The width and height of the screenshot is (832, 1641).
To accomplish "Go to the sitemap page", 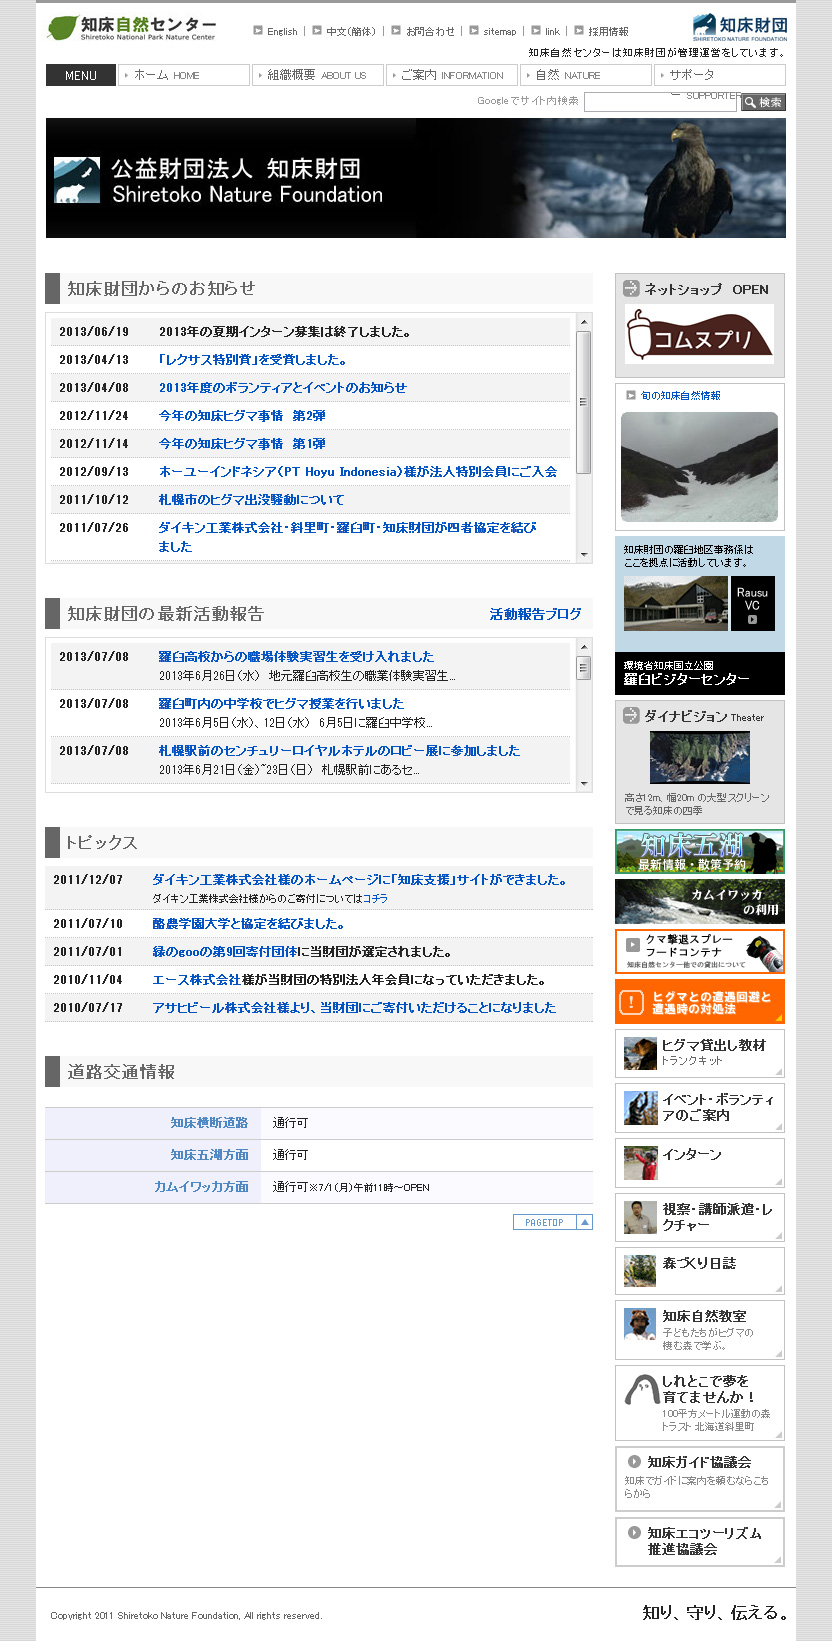I will point(500,32).
